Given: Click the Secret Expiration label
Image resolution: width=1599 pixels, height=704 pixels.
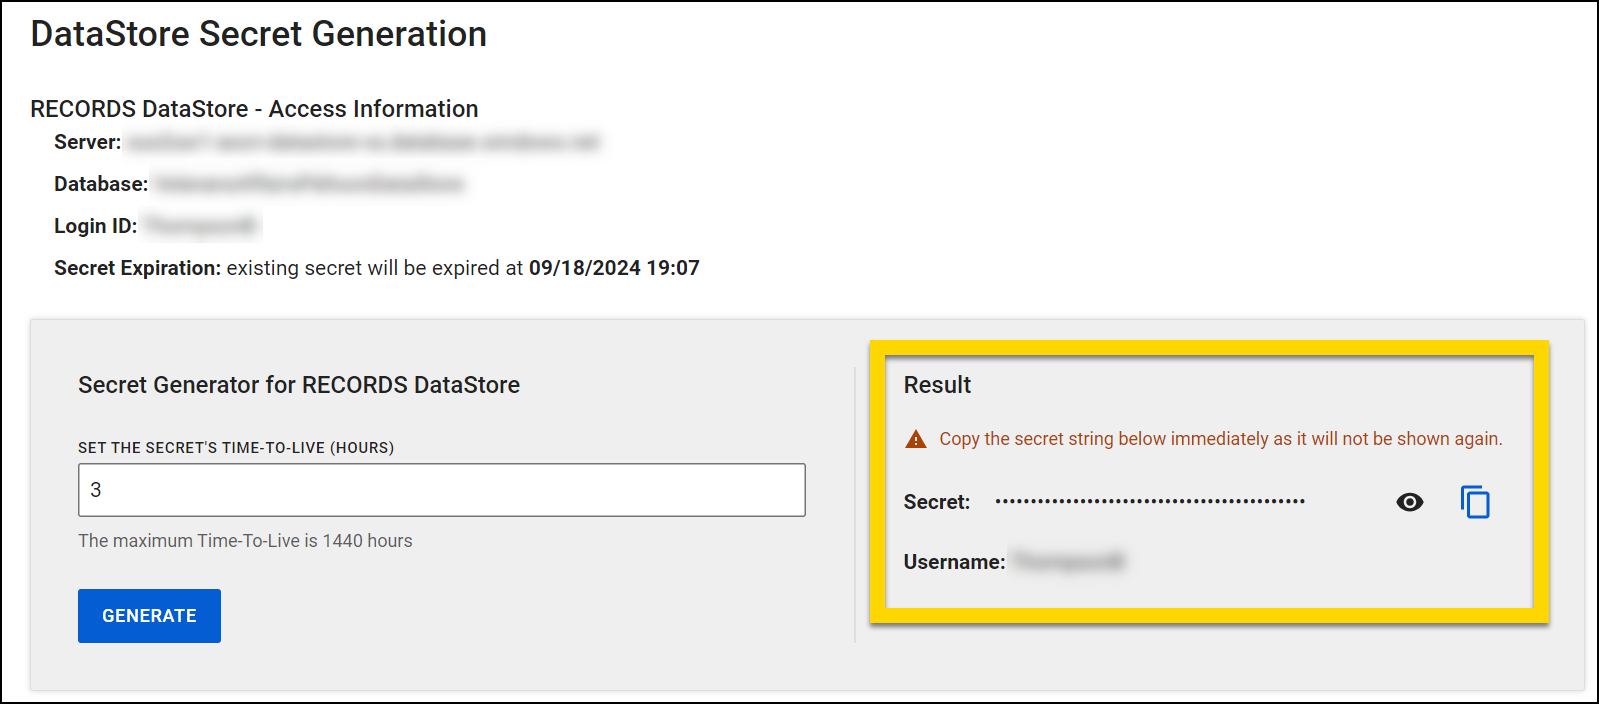Looking at the screenshot, I should pos(137,268).
